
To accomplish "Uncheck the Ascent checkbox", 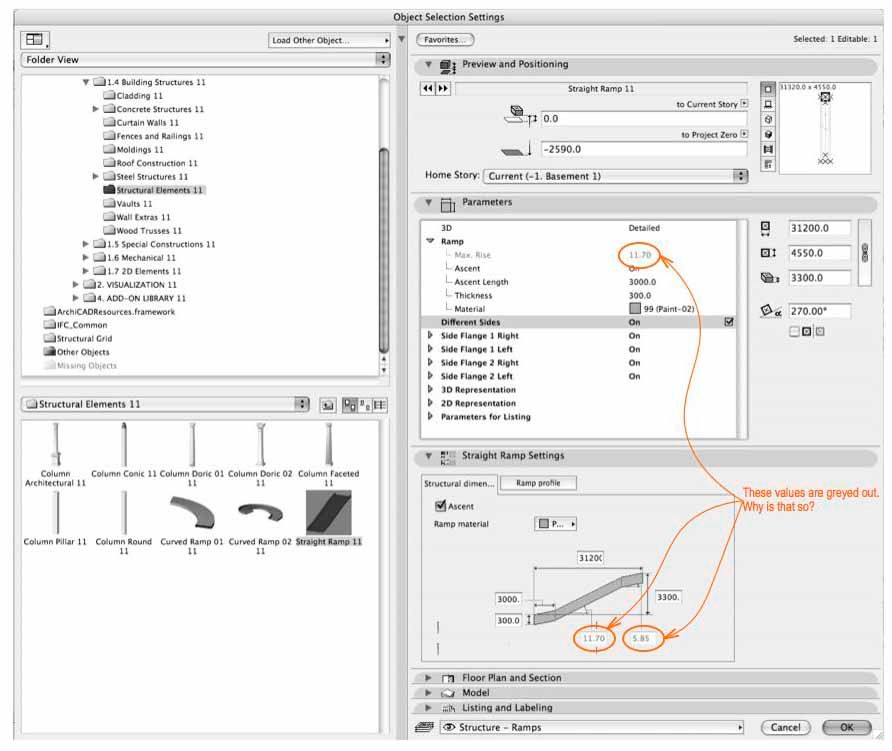I will 440,506.
